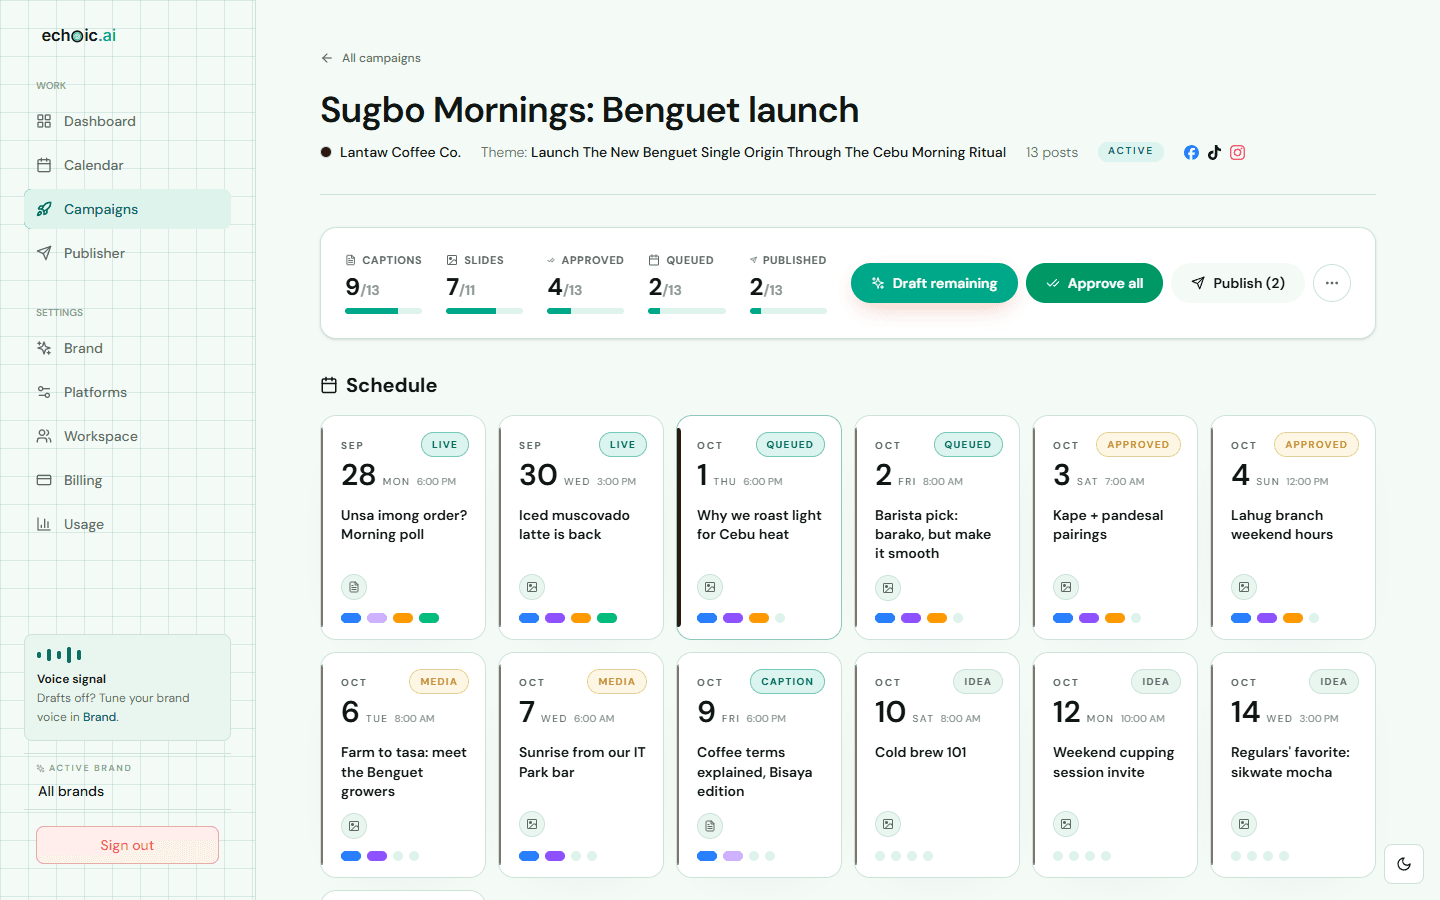Image resolution: width=1440 pixels, height=900 pixels.
Task: Open the Calendar page
Action: click(128, 165)
